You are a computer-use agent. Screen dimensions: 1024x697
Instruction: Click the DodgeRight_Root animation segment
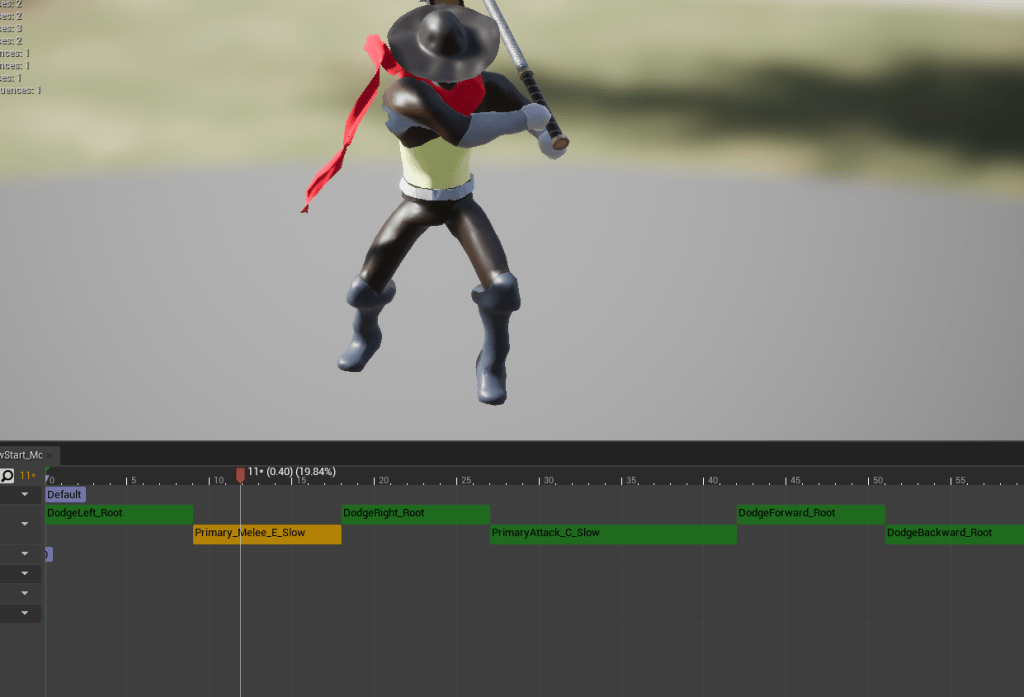[x=415, y=514]
